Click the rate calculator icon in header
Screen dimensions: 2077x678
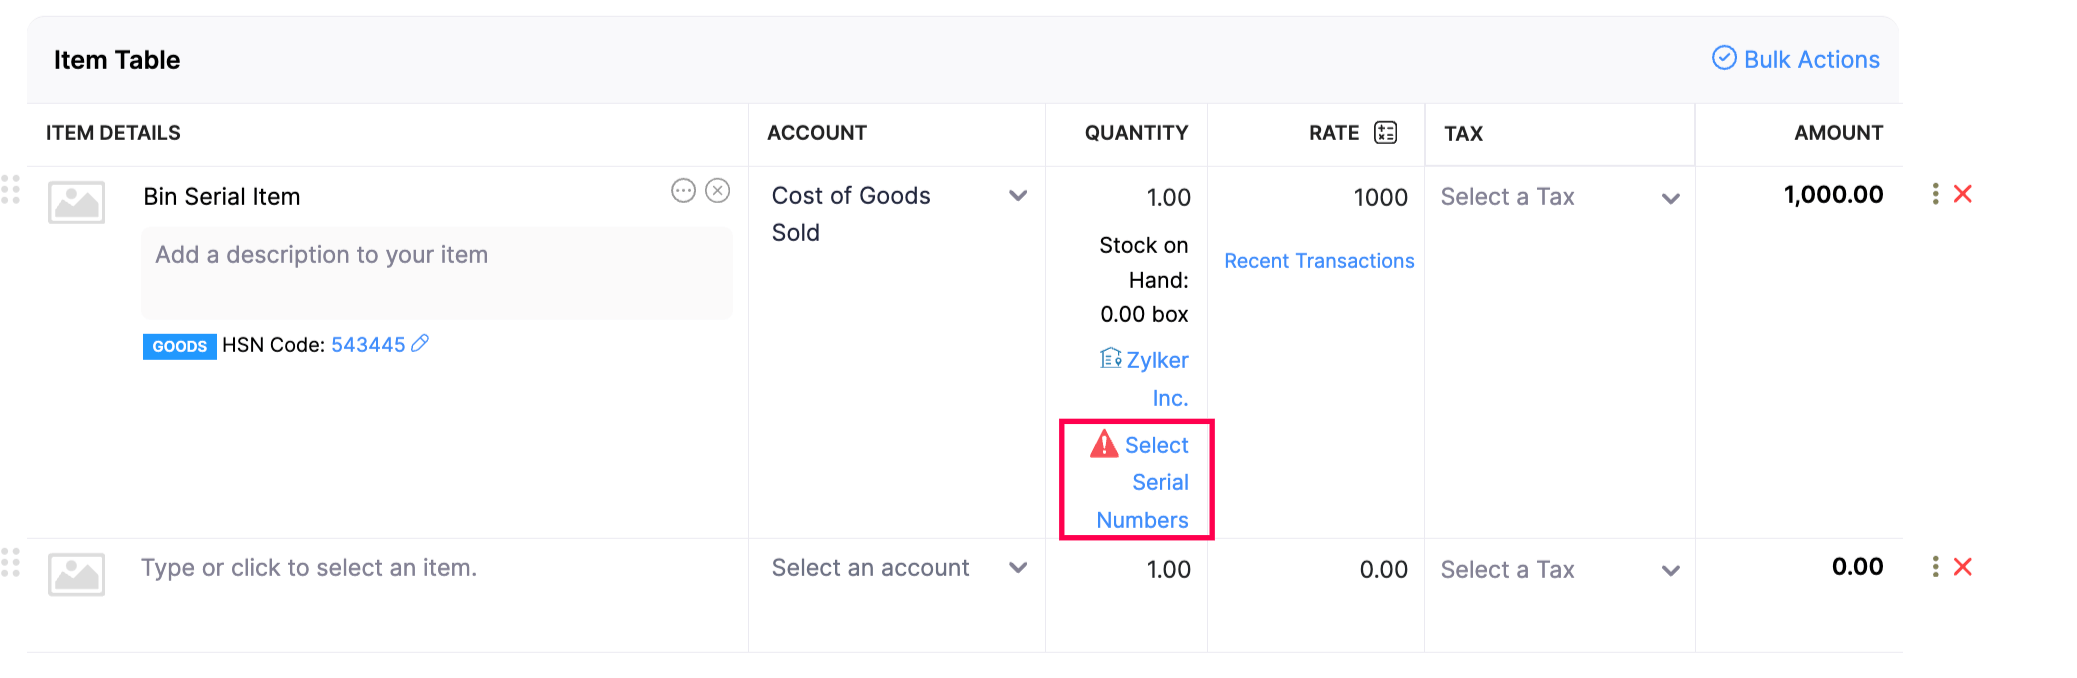tap(1385, 133)
